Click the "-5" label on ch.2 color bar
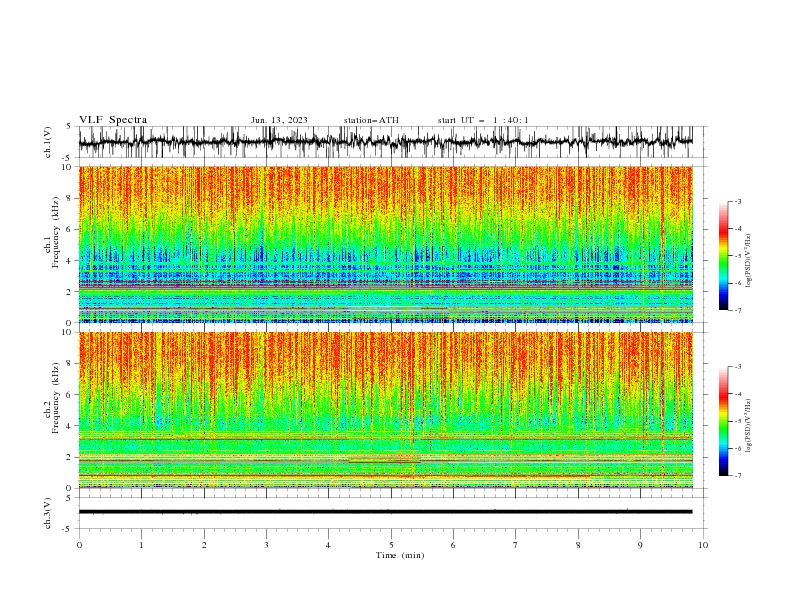This screenshot has height=612, width=792. coord(737,421)
